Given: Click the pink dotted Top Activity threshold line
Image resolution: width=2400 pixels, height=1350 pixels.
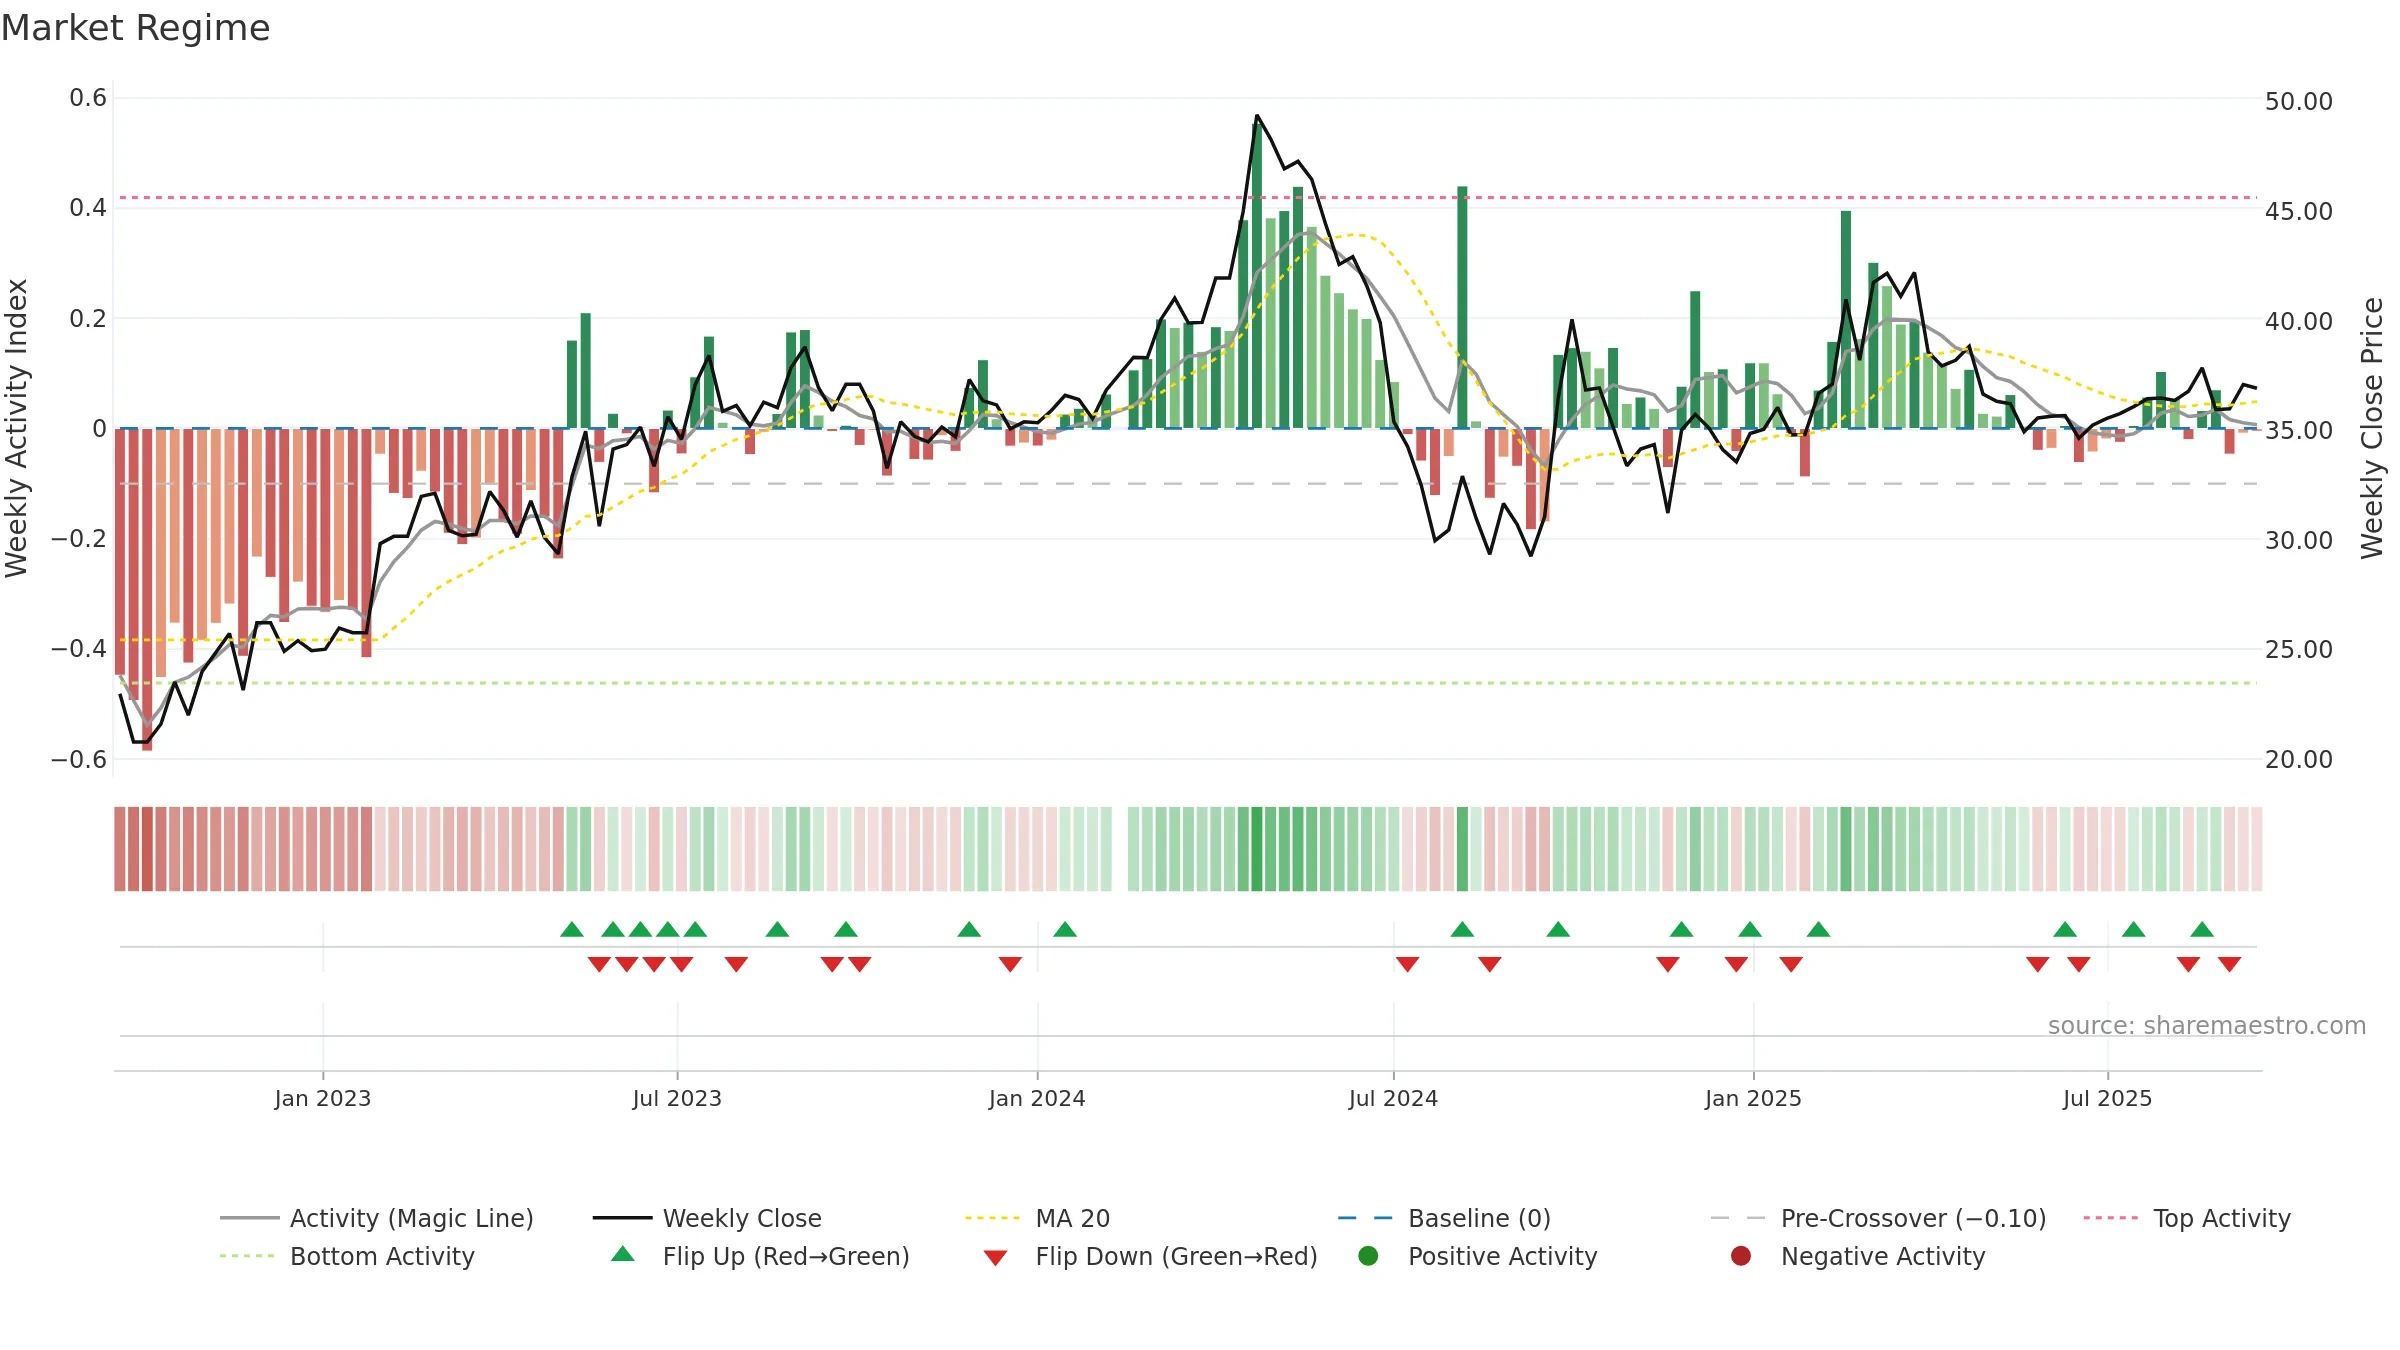Looking at the screenshot, I should coord(1188,198).
